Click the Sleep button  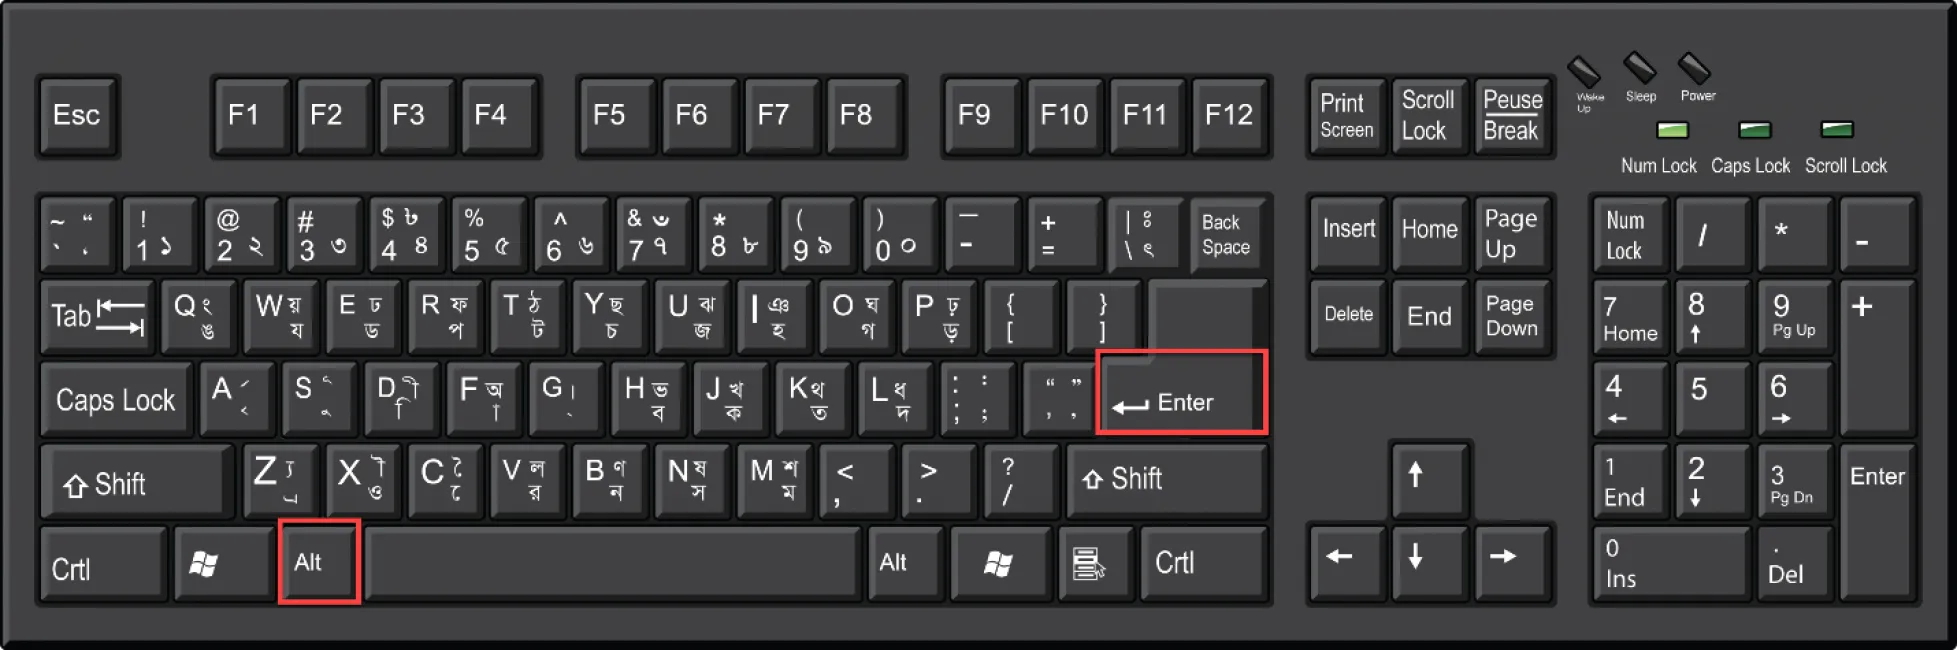(x=1639, y=69)
